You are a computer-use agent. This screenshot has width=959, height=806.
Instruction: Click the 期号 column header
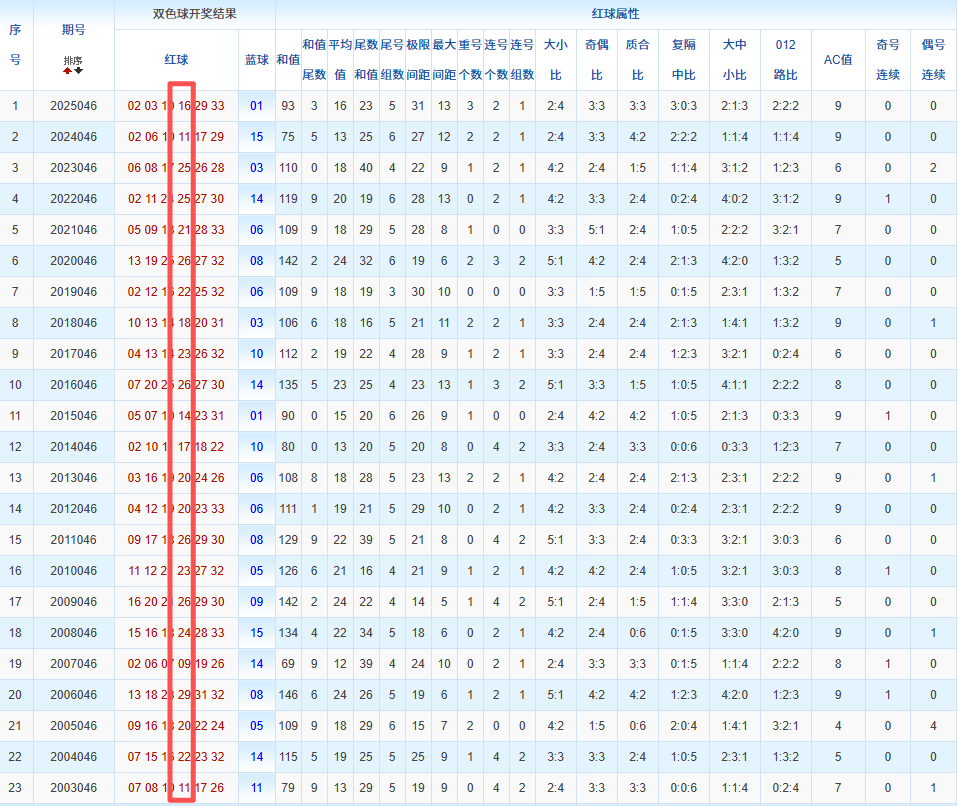[x=73, y=29]
